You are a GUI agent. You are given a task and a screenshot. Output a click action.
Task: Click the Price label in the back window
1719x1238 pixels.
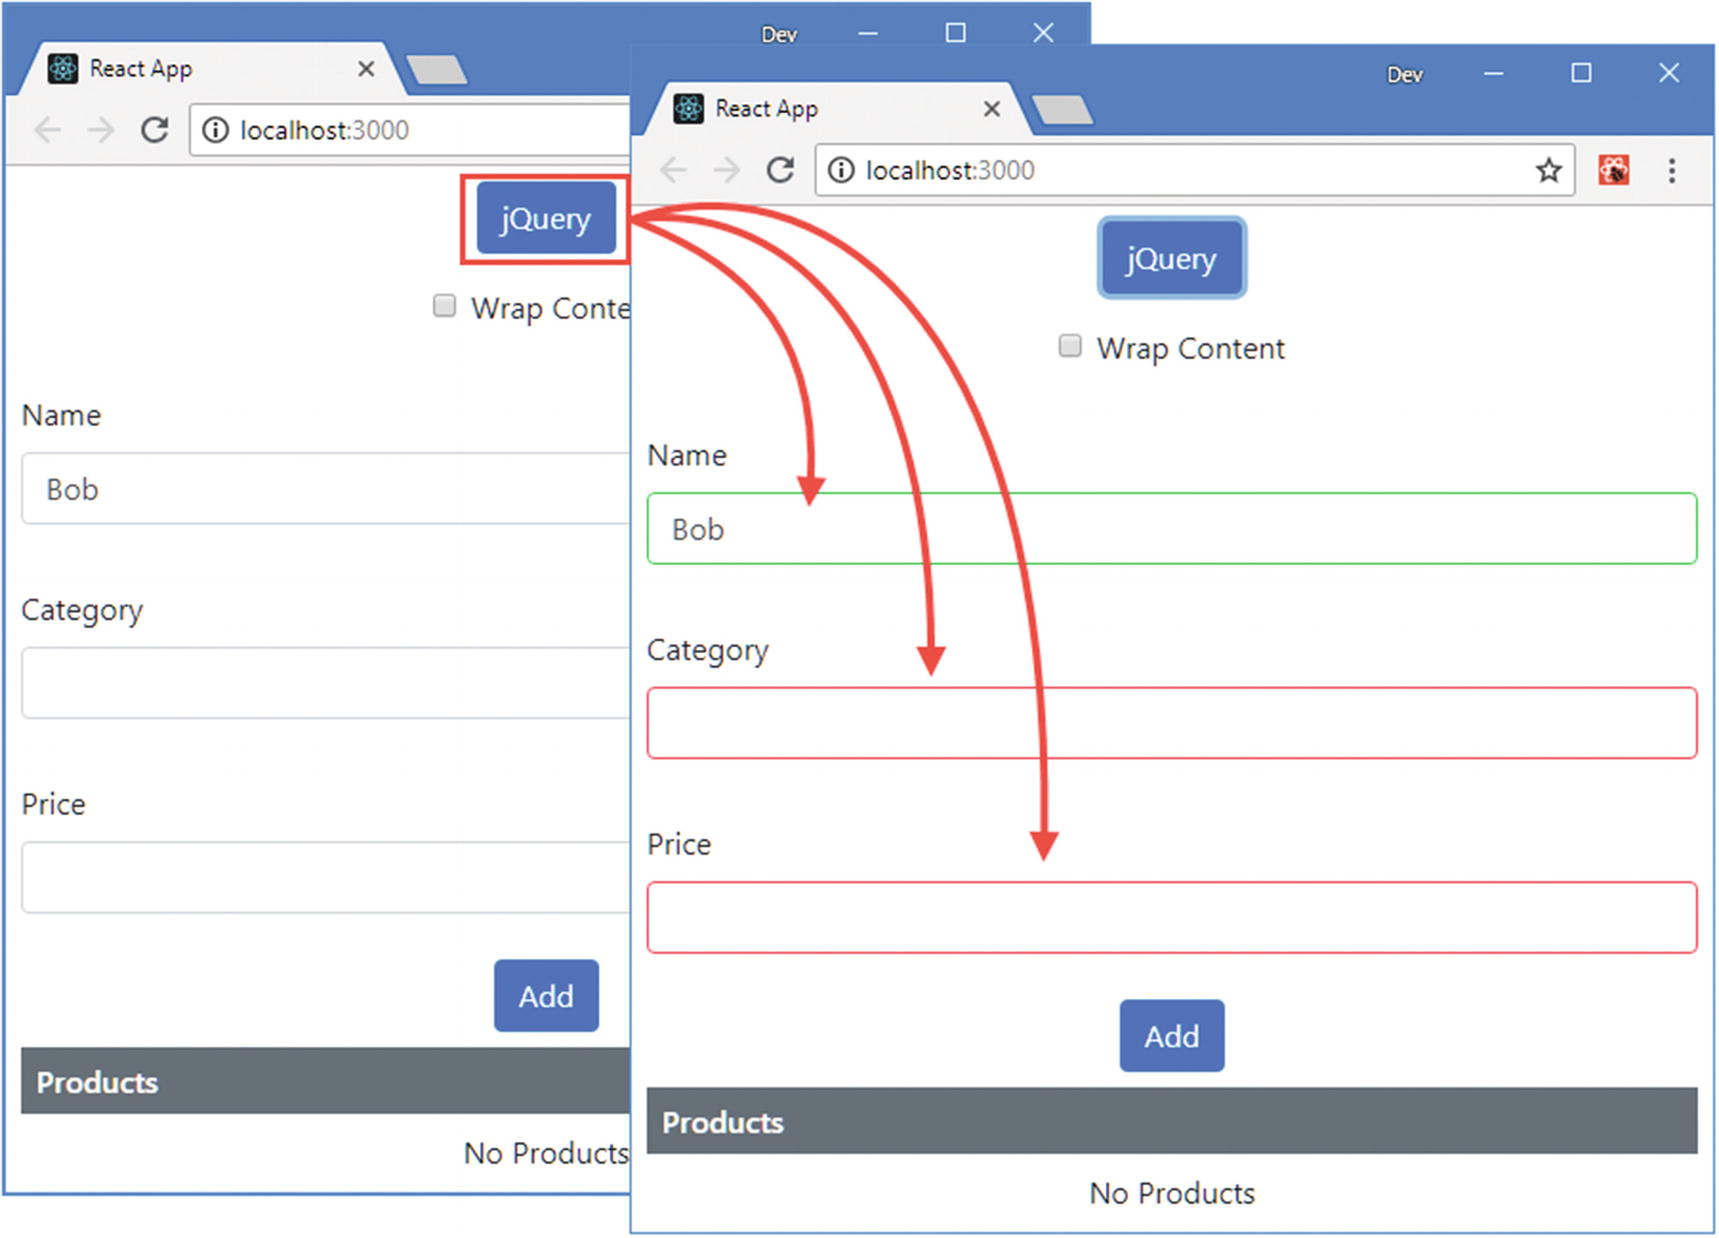[x=54, y=804]
